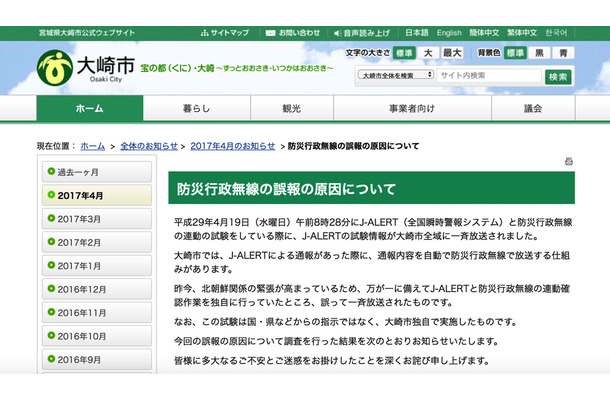Start 音声読み上げ audio reading
This screenshot has width=610, height=400.
click(362, 33)
